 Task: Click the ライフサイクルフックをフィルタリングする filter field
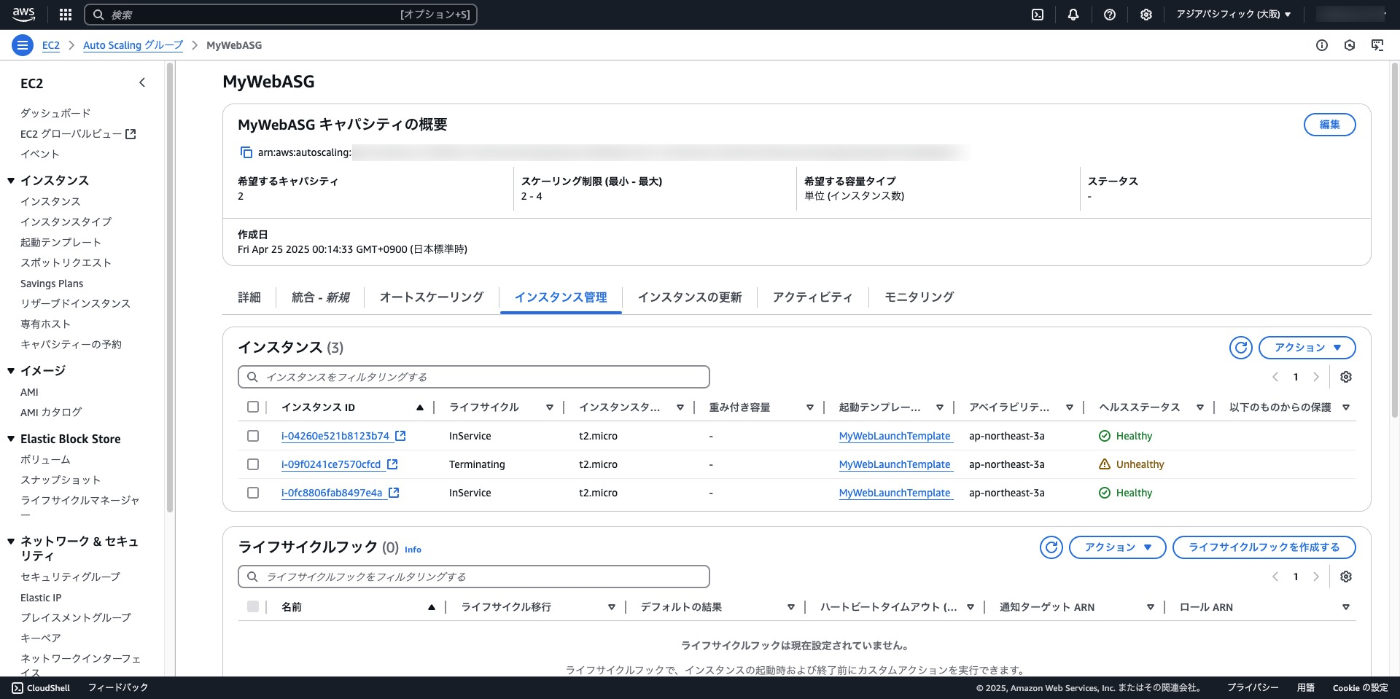[474, 577]
